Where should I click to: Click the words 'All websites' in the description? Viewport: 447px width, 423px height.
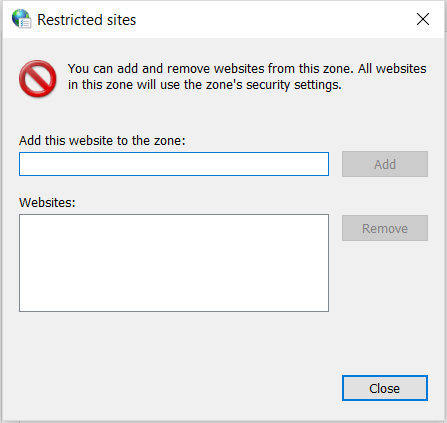pyautogui.click(x=392, y=69)
